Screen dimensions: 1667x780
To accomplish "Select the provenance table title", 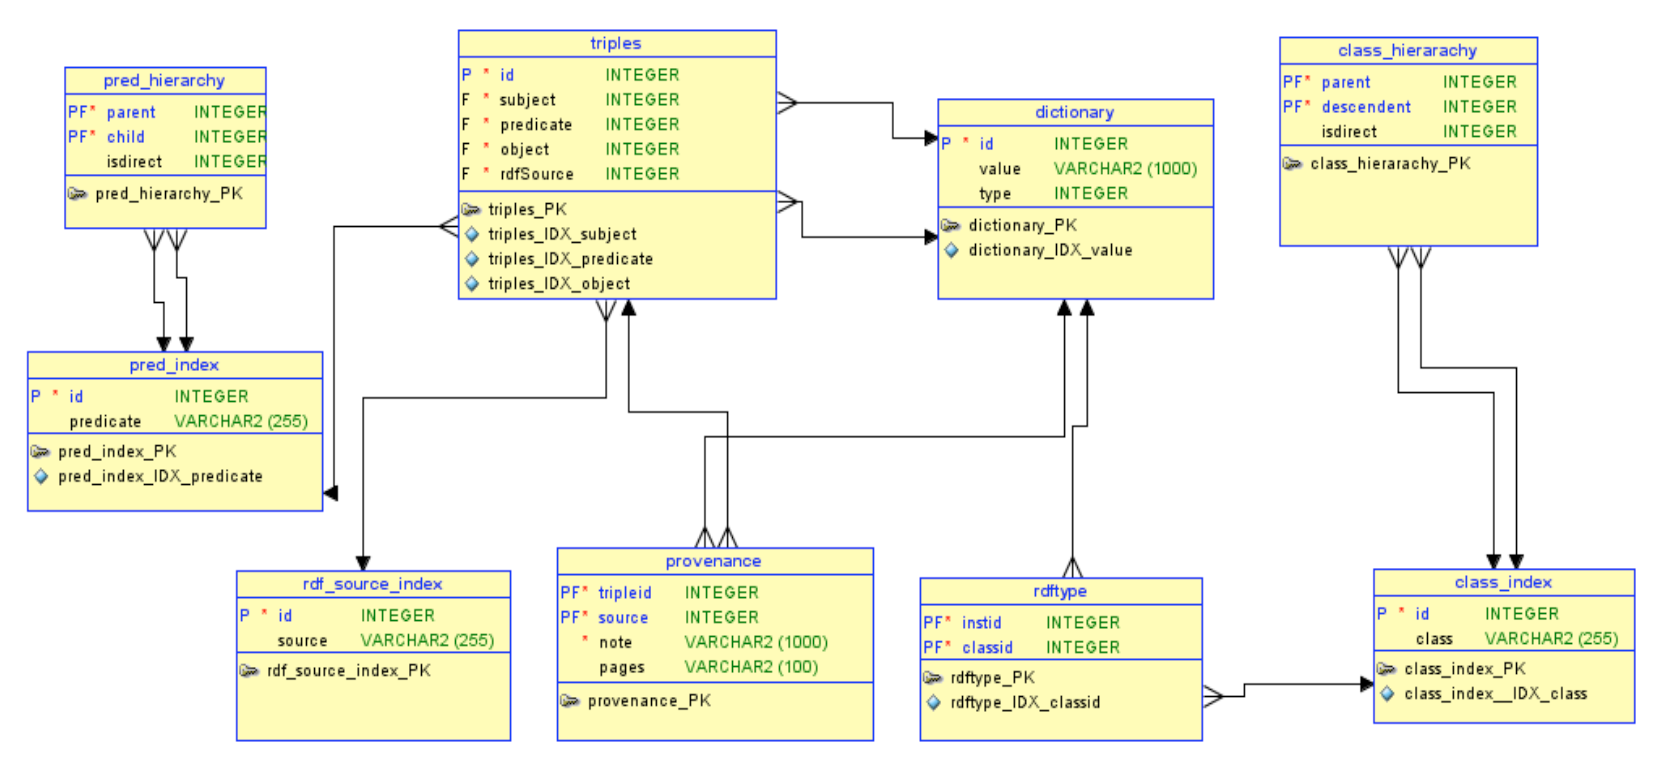I will 713,561.
